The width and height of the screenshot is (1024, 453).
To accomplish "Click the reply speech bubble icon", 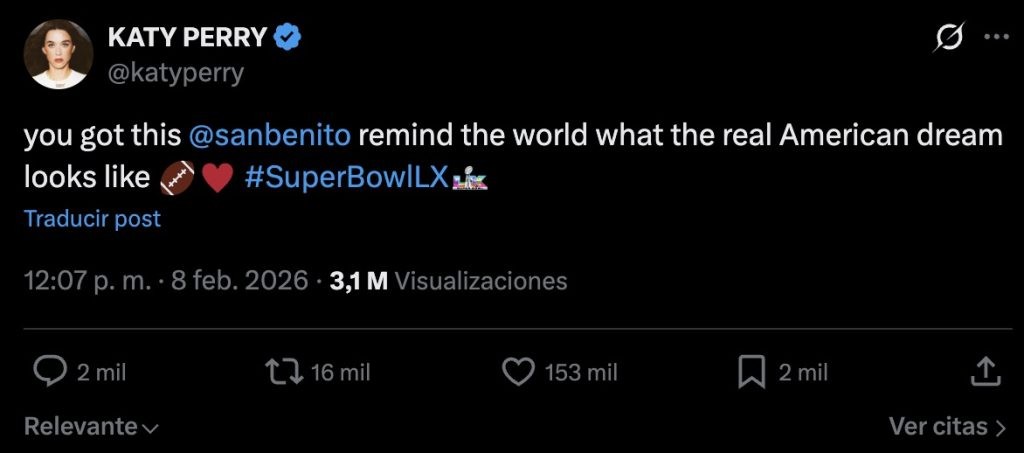I will pyautogui.click(x=49, y=372).
